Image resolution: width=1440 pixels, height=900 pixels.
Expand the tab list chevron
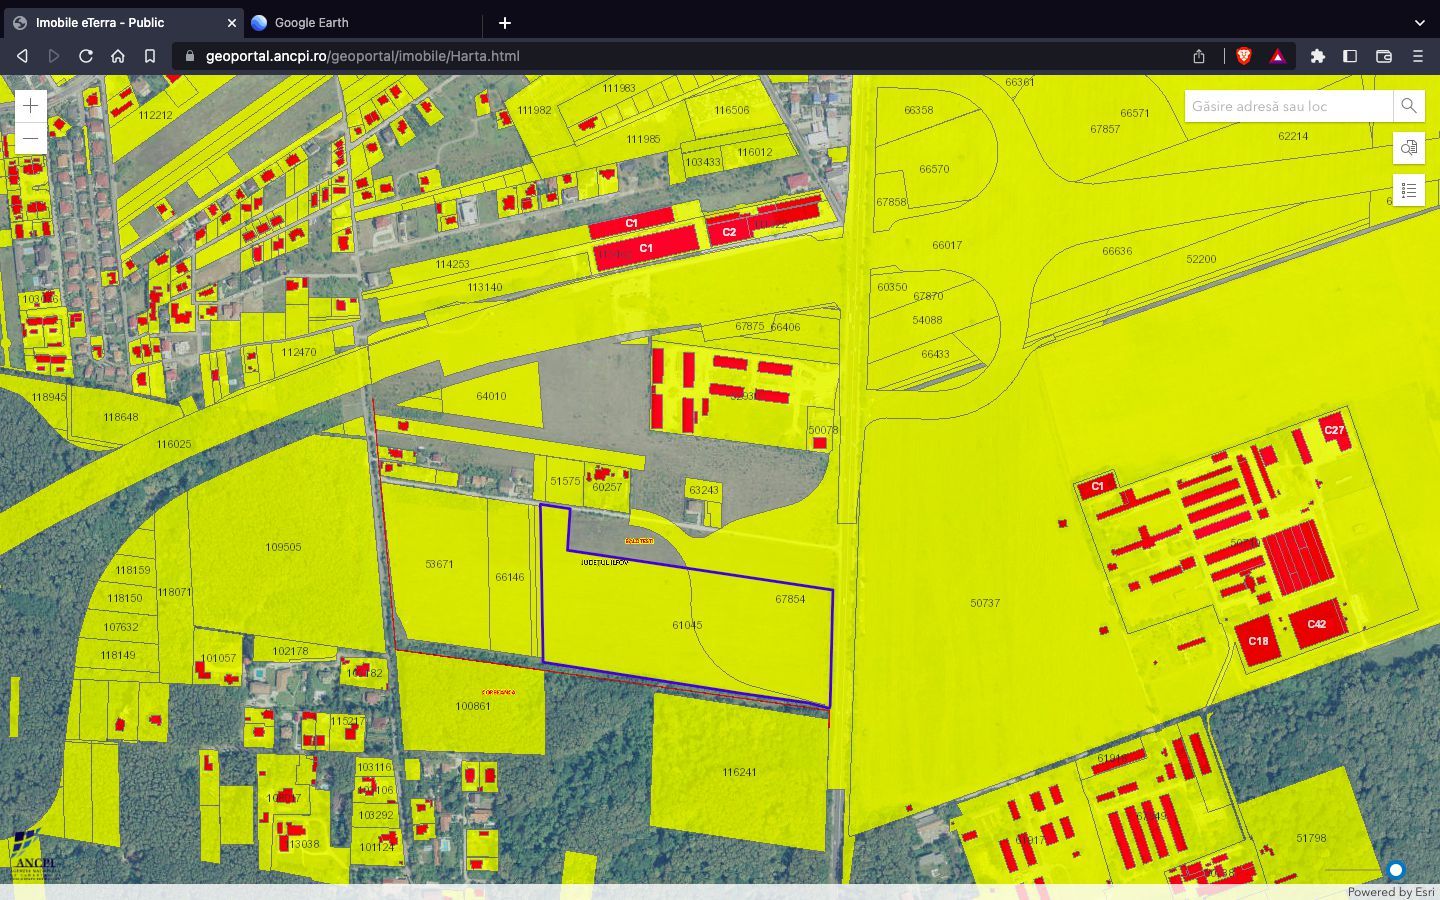pyautogui.click(x=1419, y=22)
